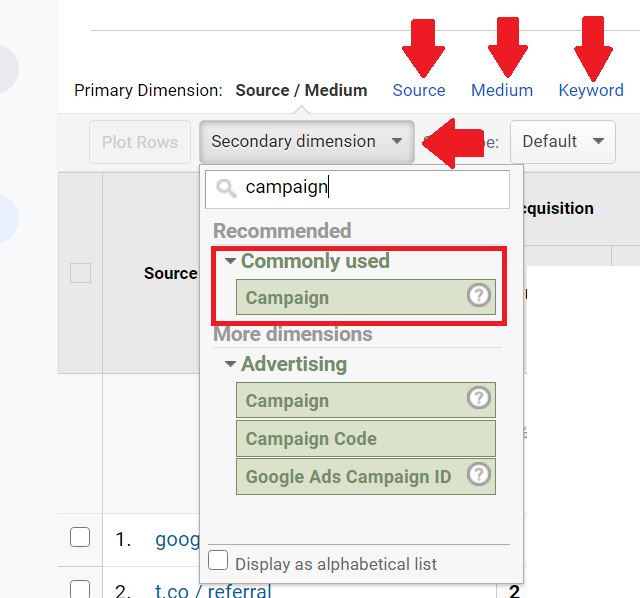Viewport: 640px width, 598px height.
Task: Switch primary dimension to Medium
Action: (502, 90)
